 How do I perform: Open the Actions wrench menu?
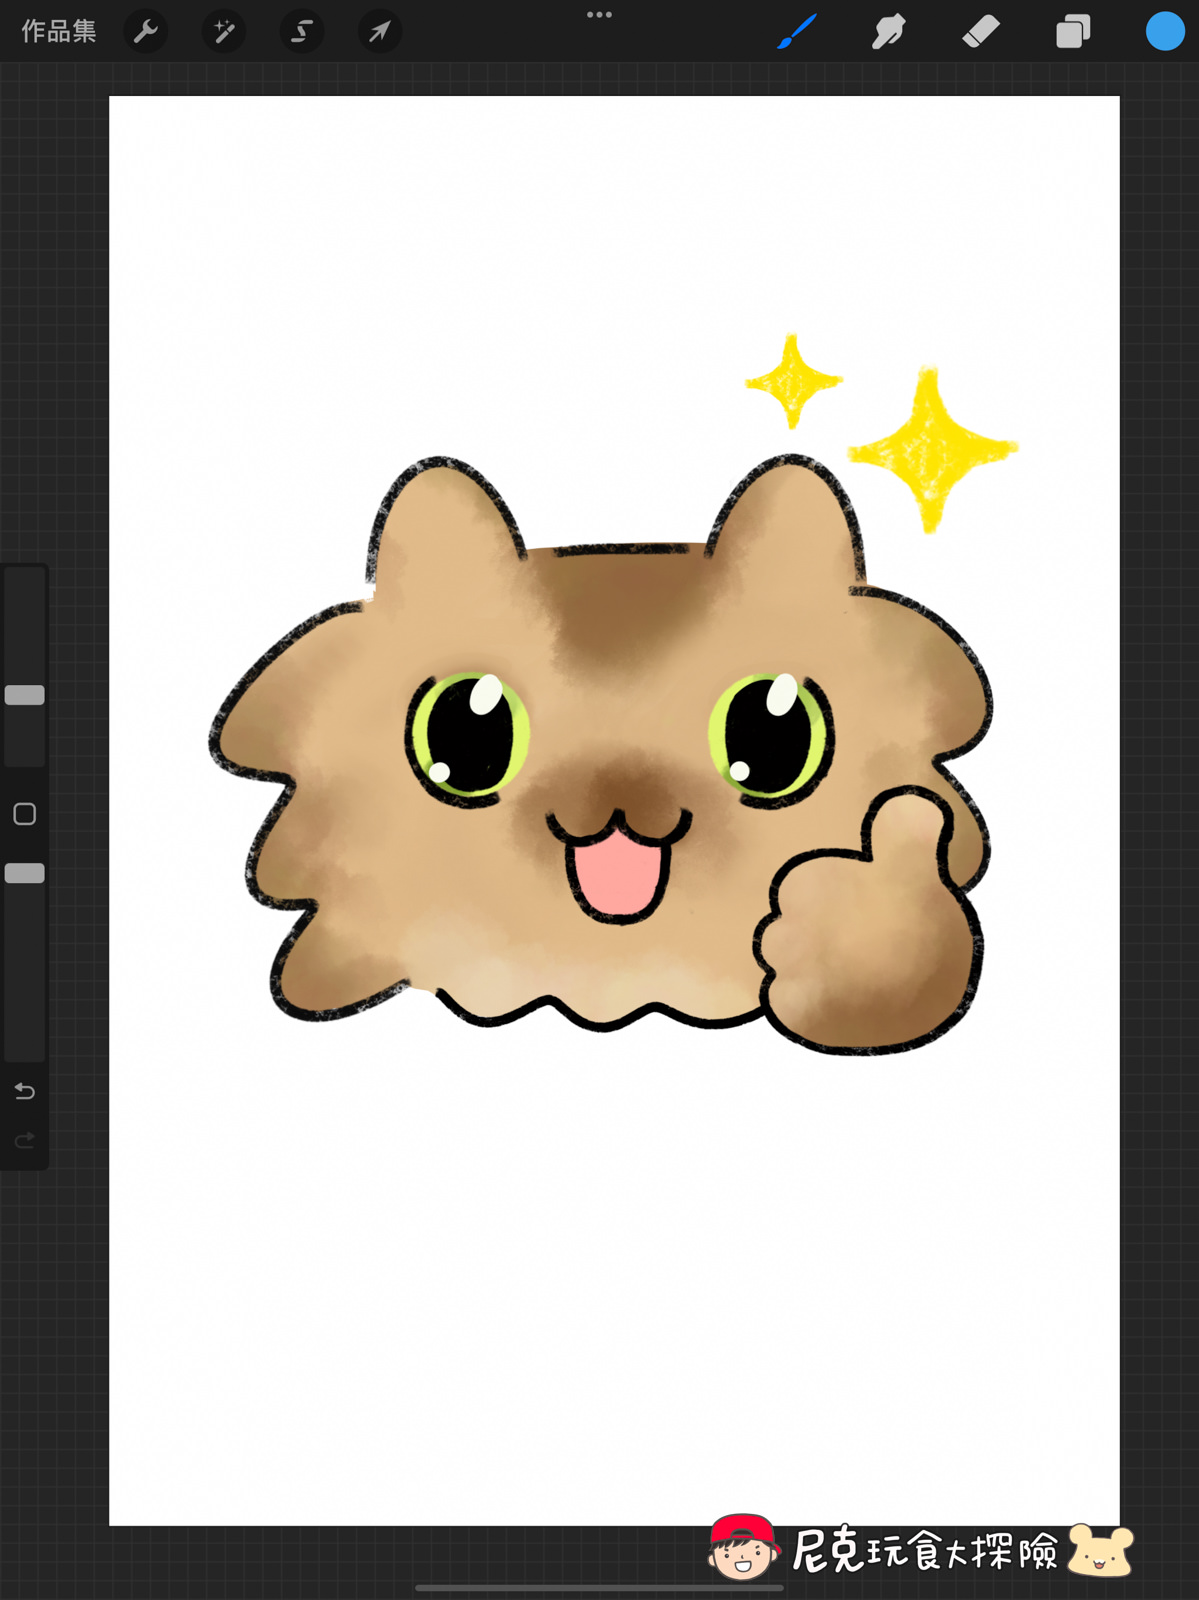coord(146,32)
